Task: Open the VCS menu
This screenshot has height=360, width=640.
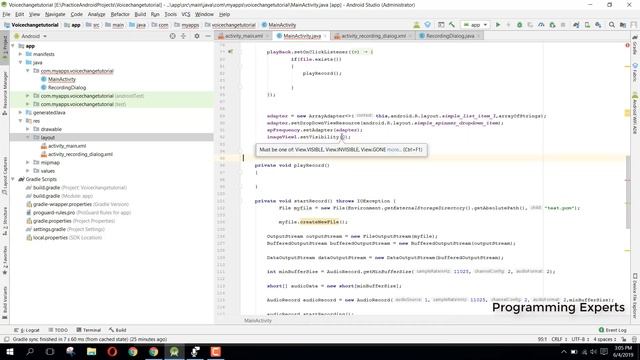Action: point(186,14)
